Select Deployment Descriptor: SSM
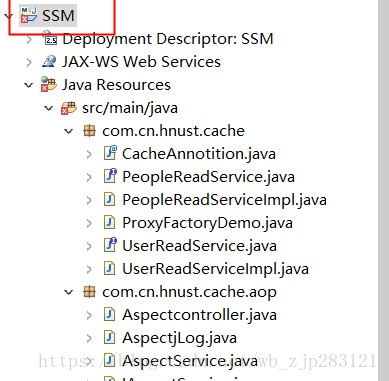This screenshot has width=389, height=381. click(168, 39)
